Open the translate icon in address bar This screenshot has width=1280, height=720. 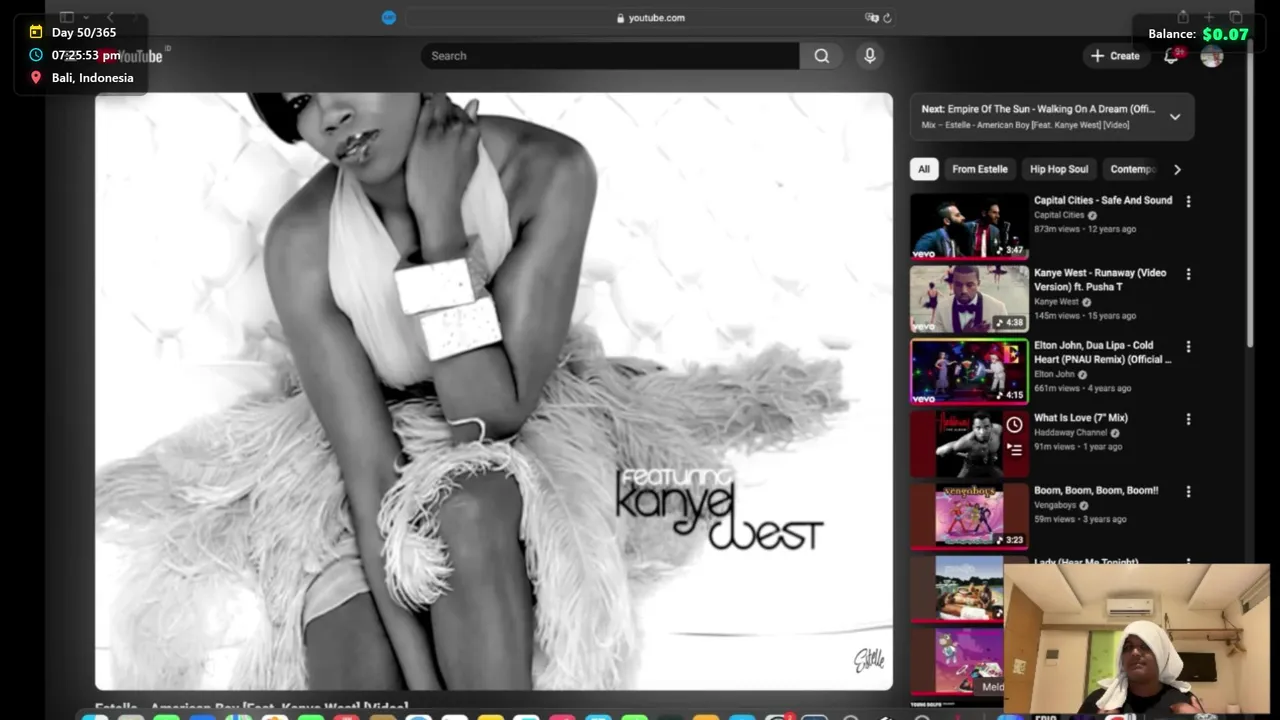[871, 17]
